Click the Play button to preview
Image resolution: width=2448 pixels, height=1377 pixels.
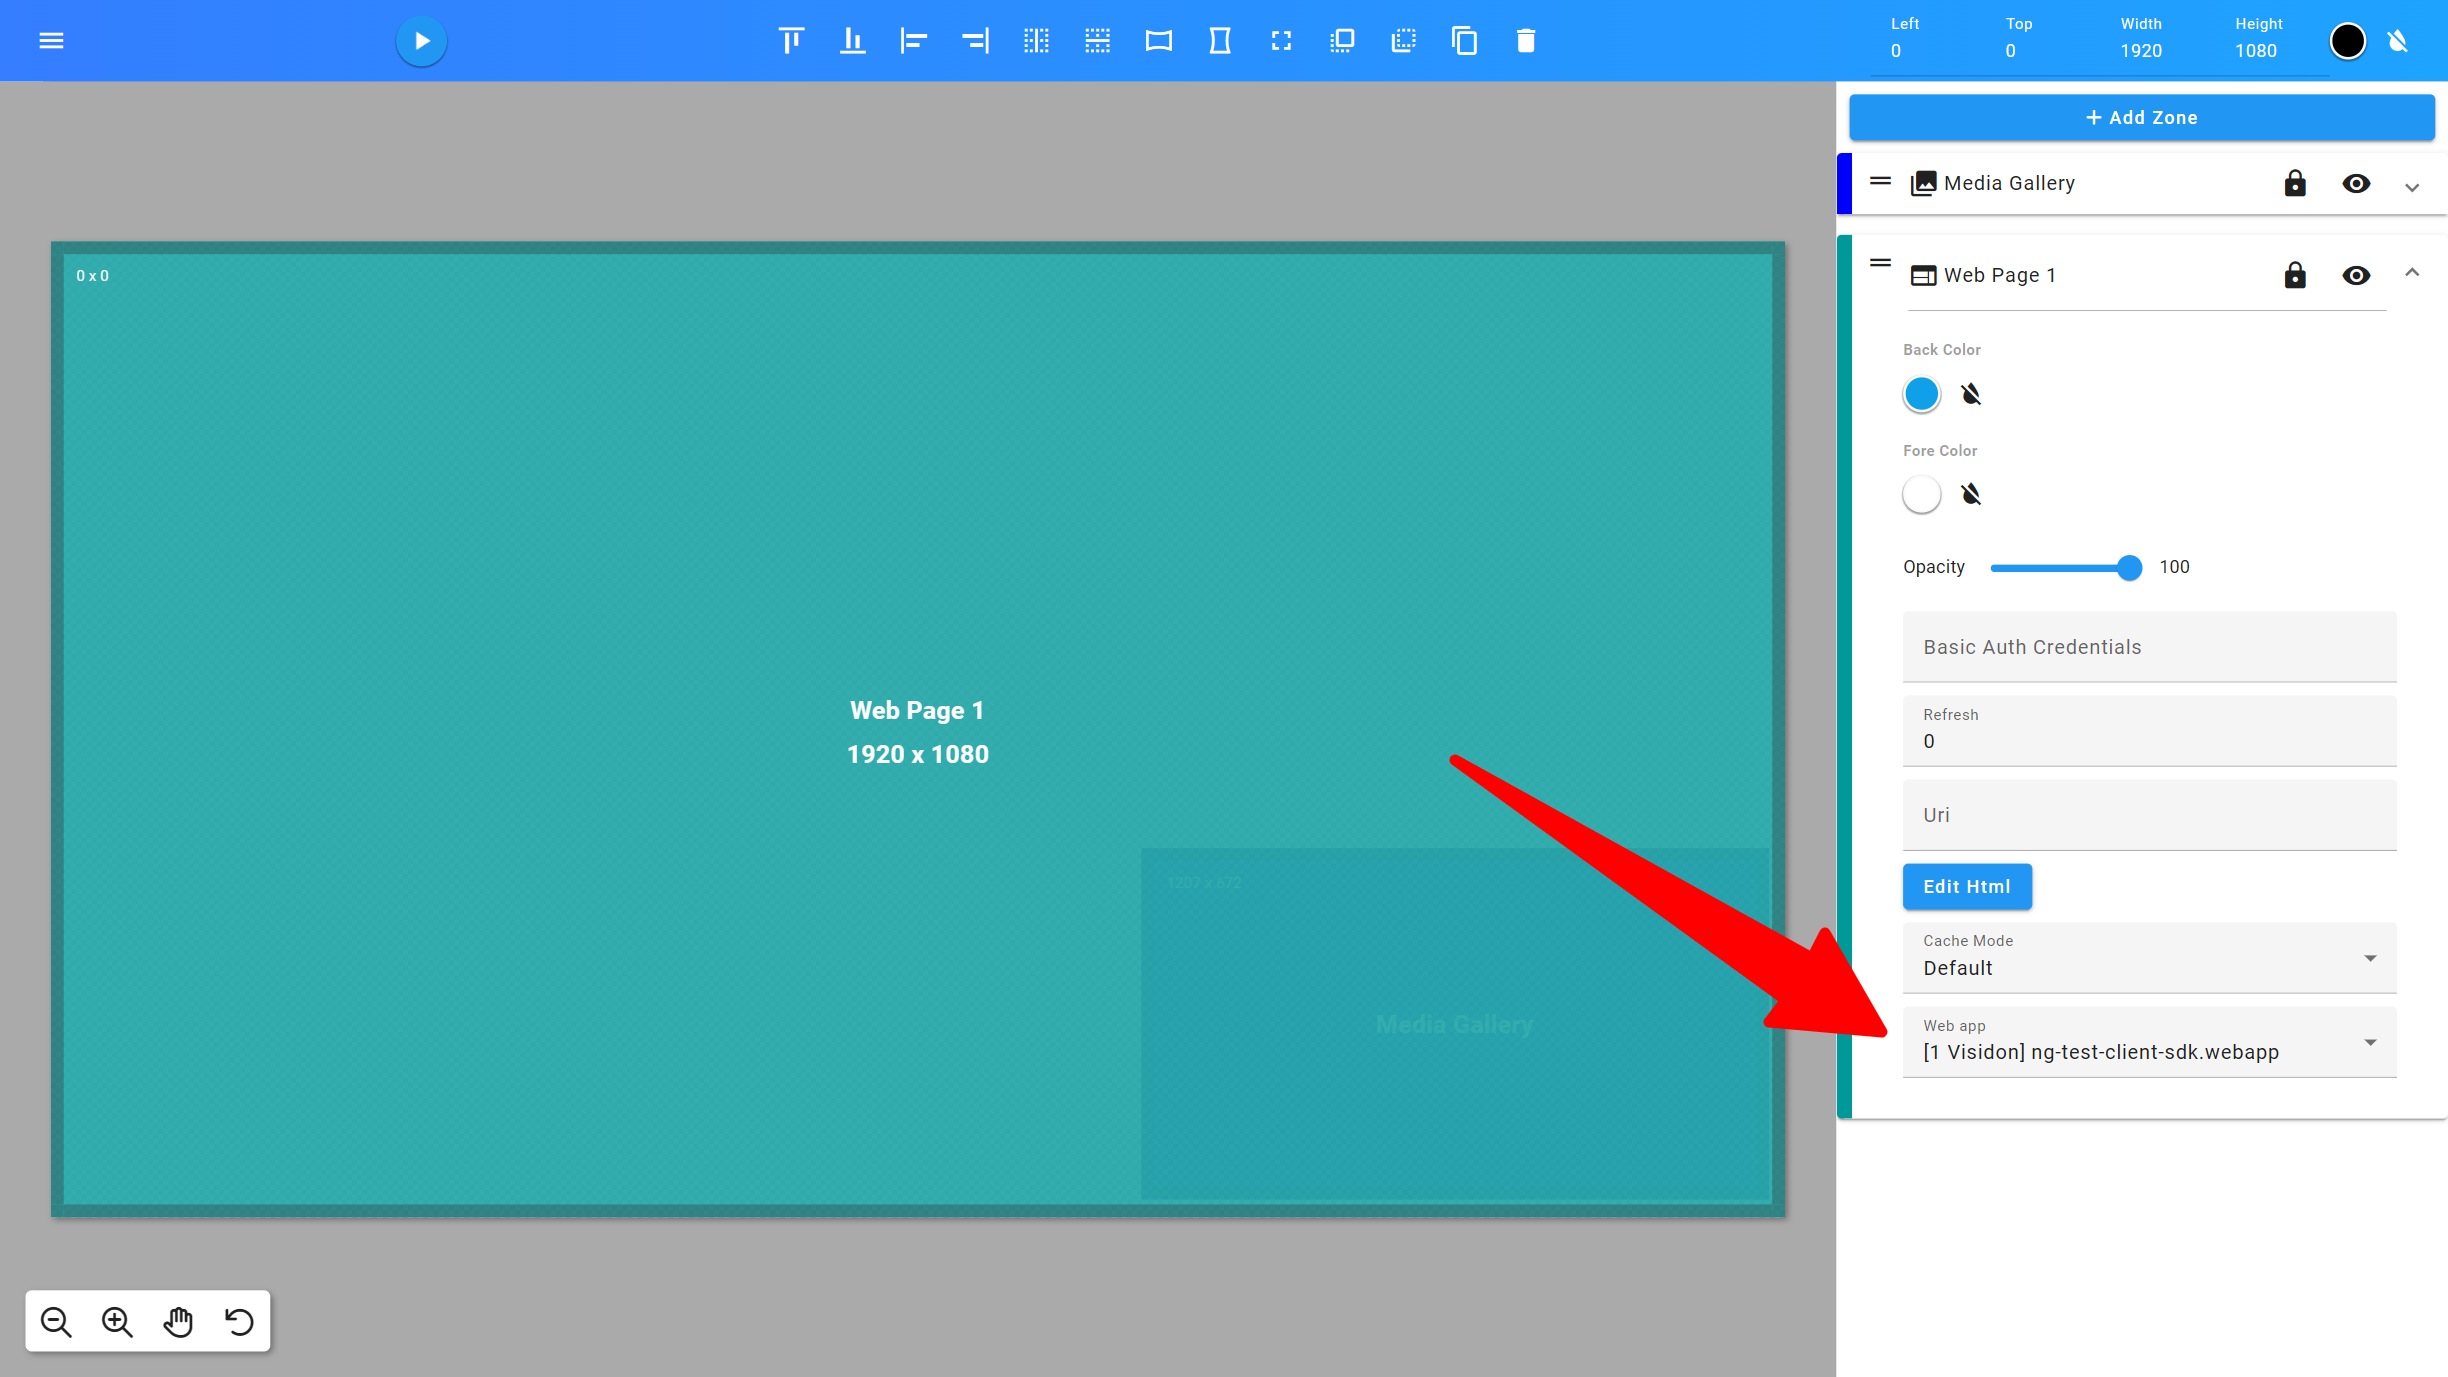click(x=420, y=40)
